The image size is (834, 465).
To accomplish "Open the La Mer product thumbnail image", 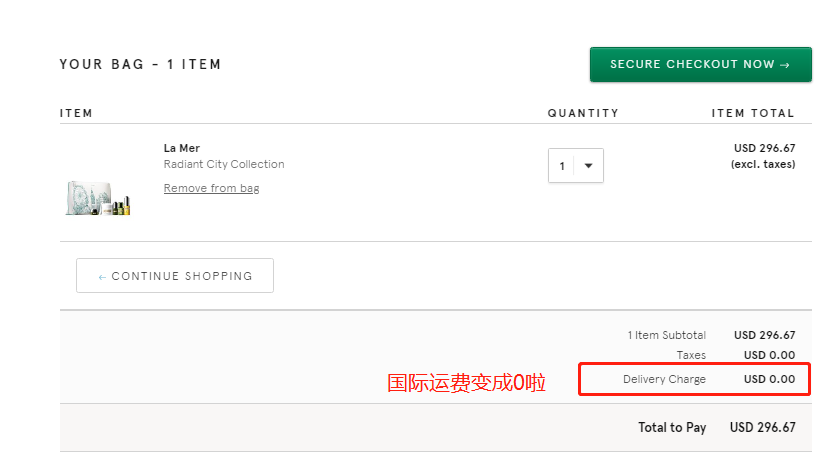I will click(x=99, y=197).
